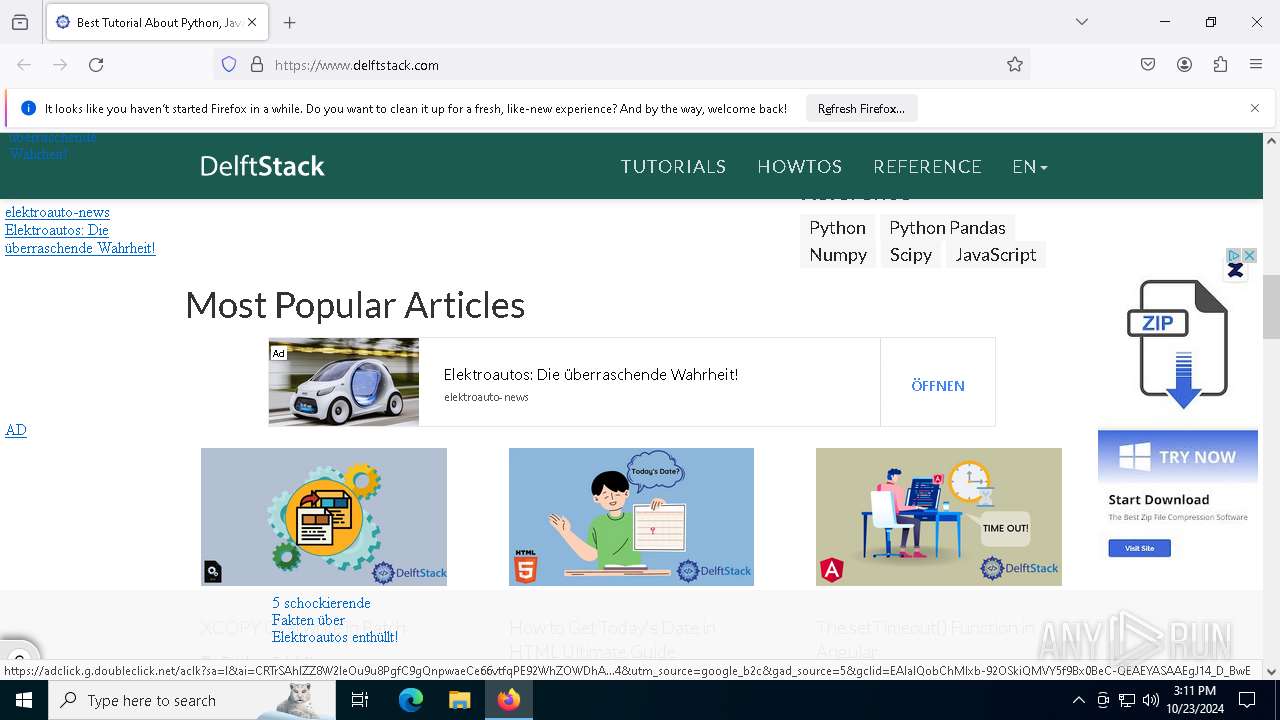Open the Firefox account icon
The image size is (1280, 720).
pos(1184,65)
